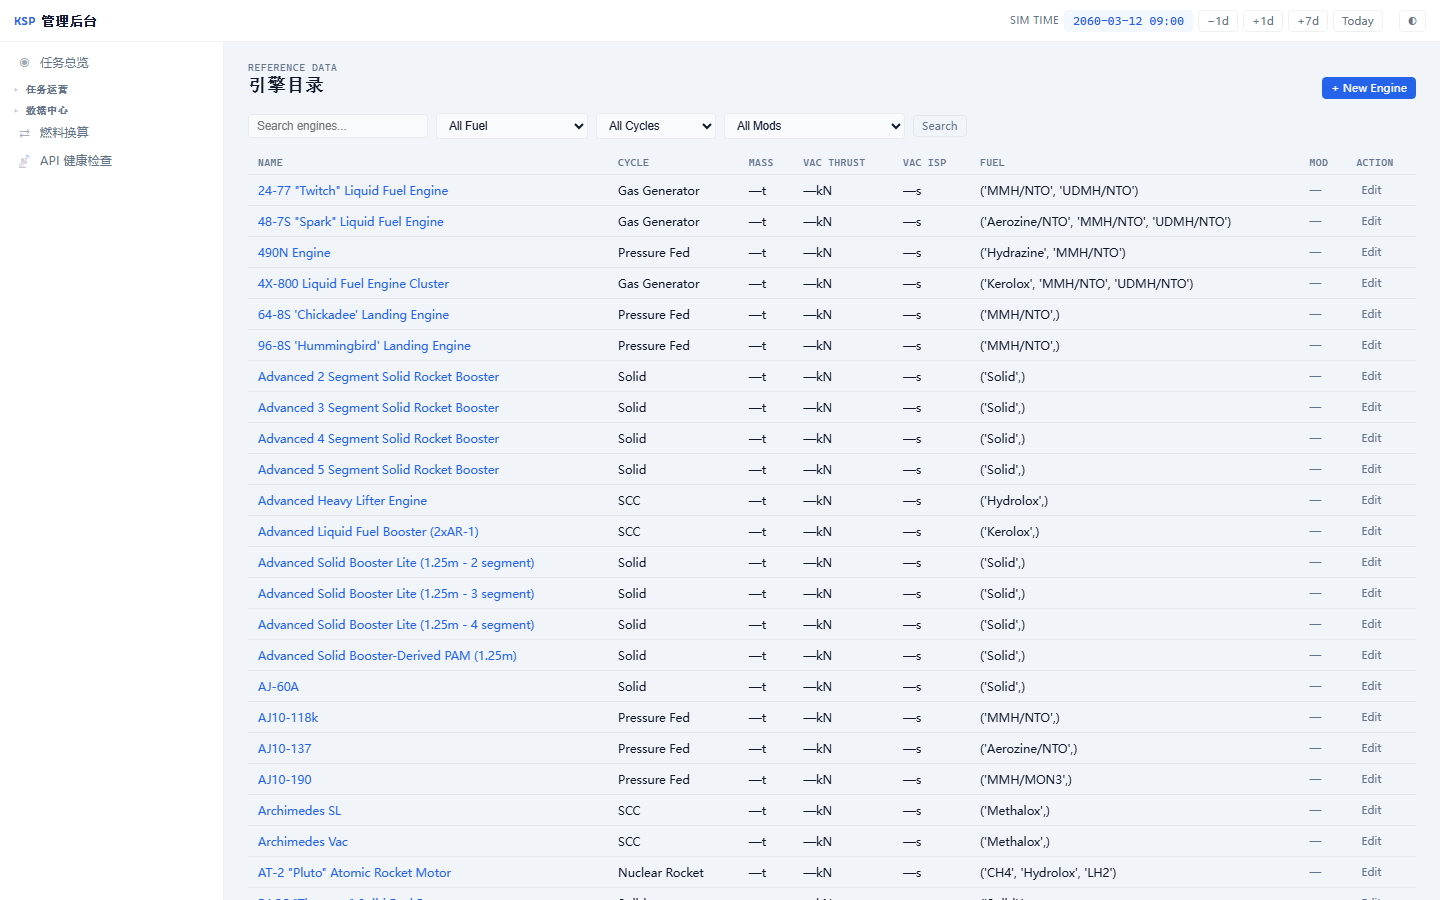Open the 490N Engine link

[294, 253]
